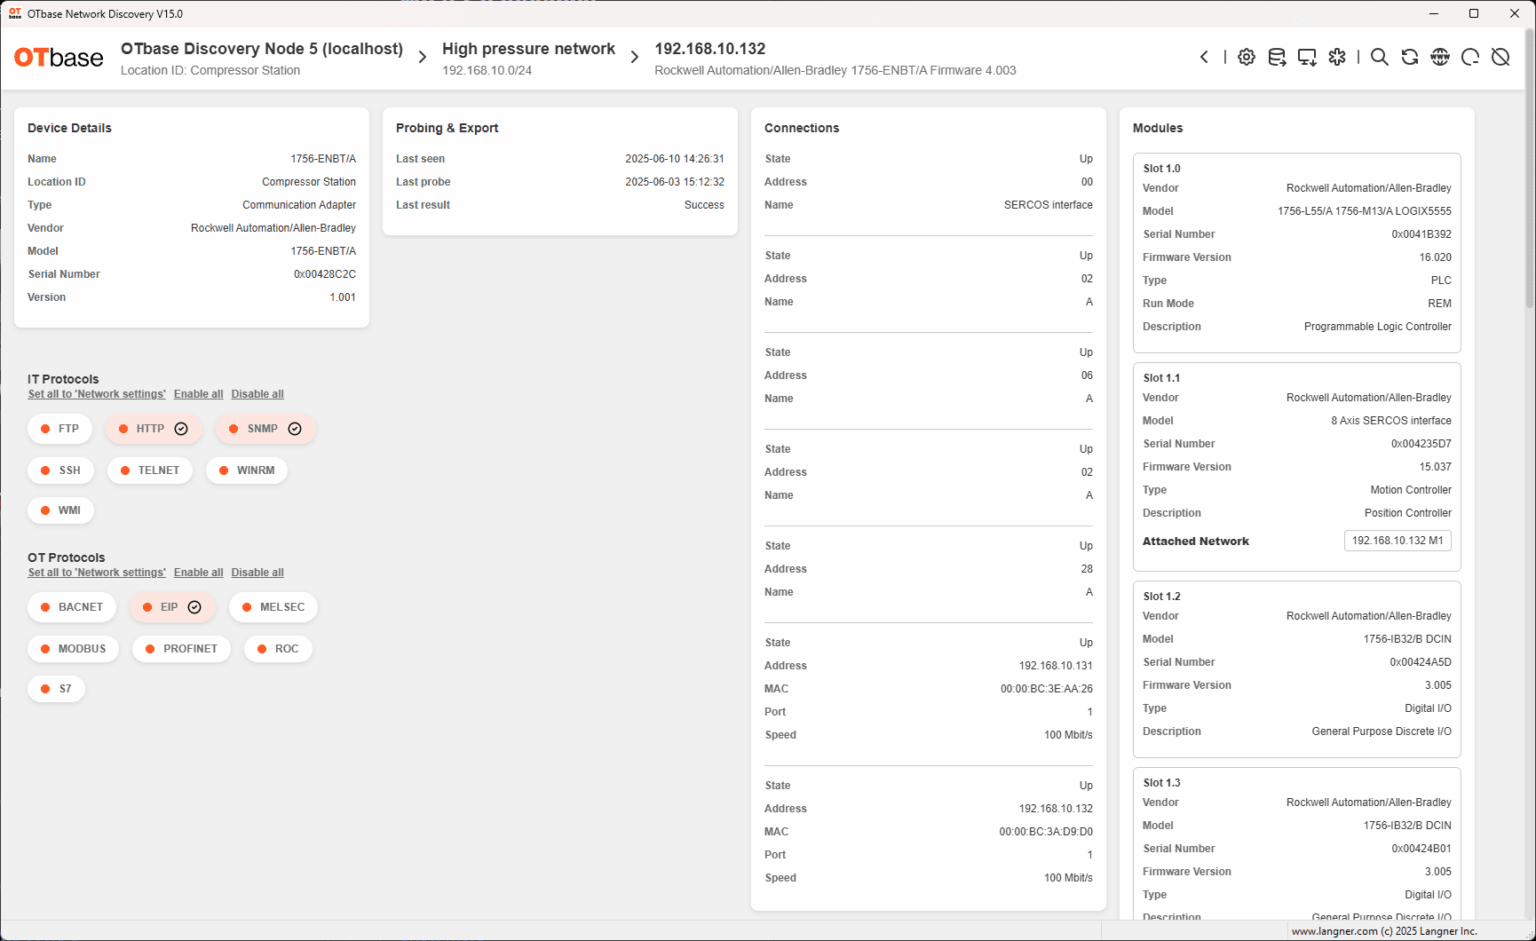Screen dimensions: 1536x941
Task: Select the WWW globe icon
Action: (1440, 57)
